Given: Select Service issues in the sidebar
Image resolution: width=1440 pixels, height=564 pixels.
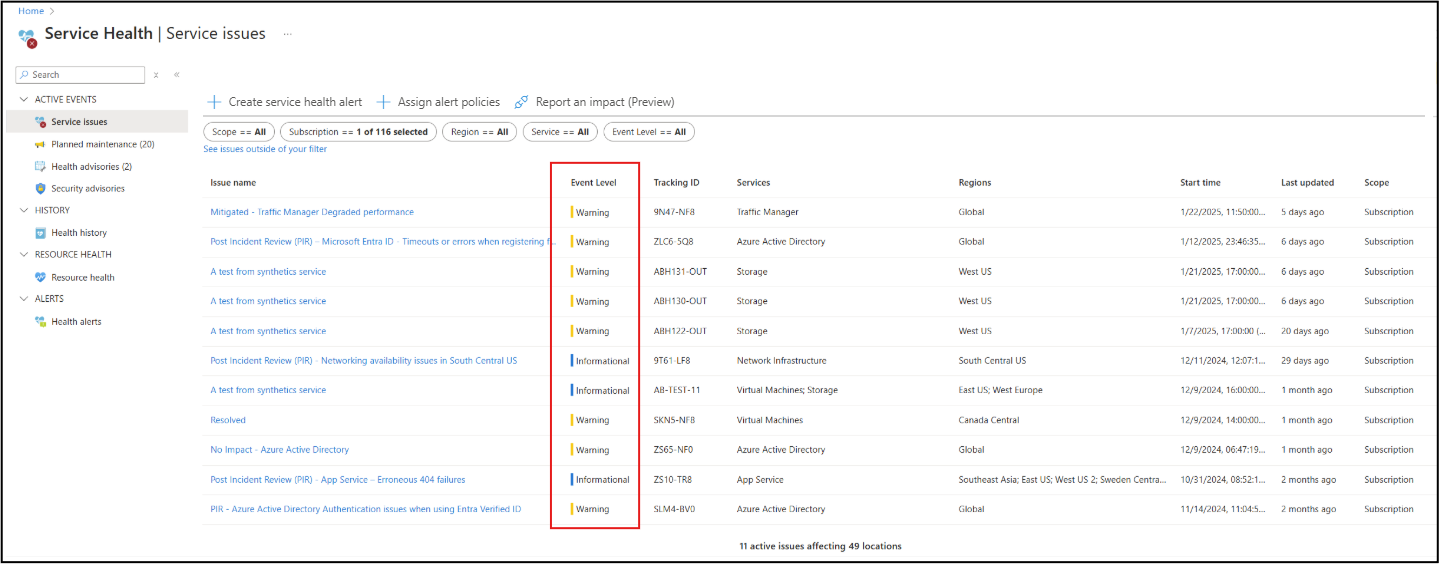Looking at the screenshot, I should point(95,122).
